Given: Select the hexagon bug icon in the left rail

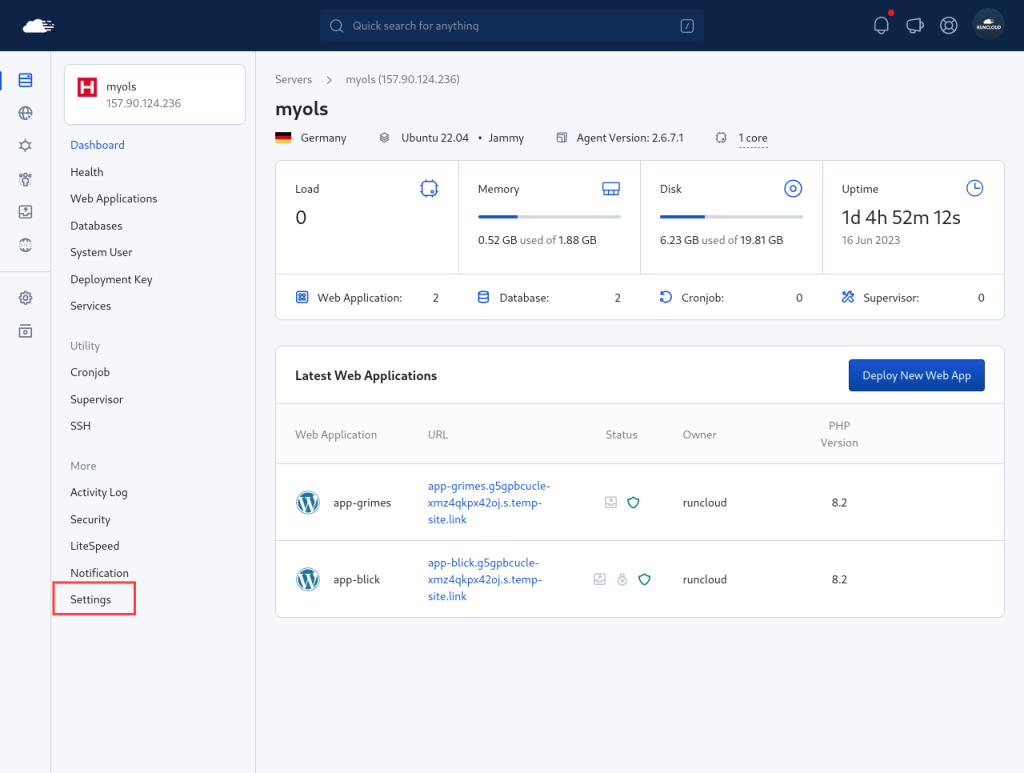Looking at the screenshot, I should [25, 146].
